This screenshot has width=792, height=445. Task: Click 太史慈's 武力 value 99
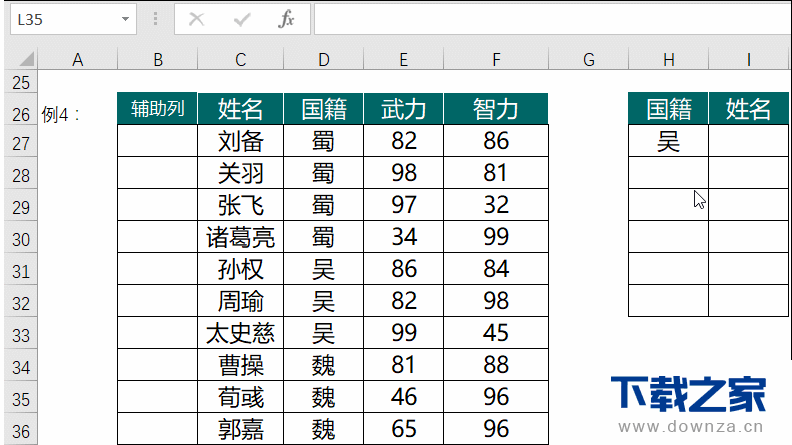tap(404, 333)
